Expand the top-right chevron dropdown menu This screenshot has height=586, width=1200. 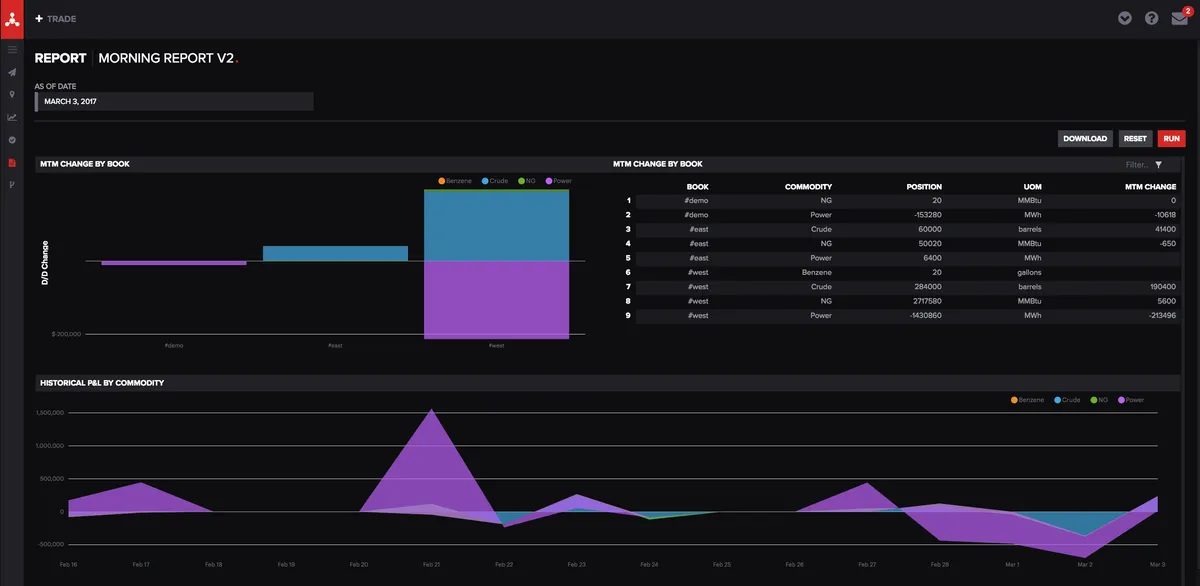1125,19
